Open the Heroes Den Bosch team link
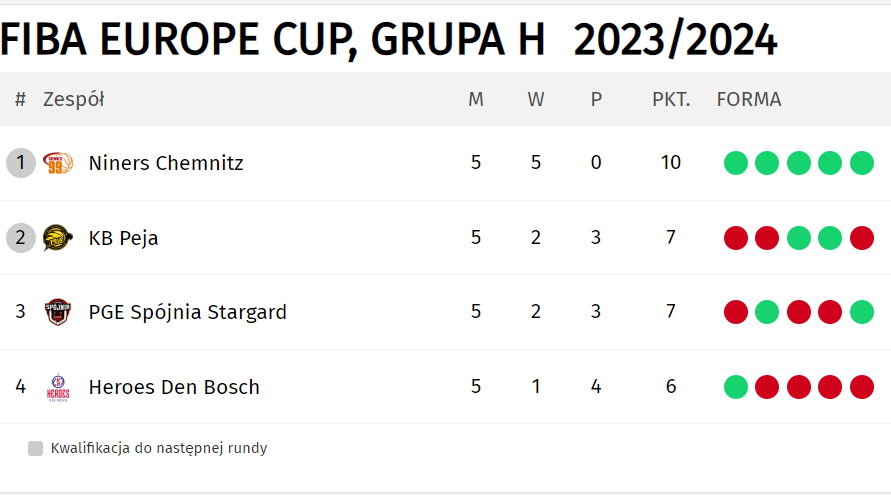 click(x=174, y=387)
